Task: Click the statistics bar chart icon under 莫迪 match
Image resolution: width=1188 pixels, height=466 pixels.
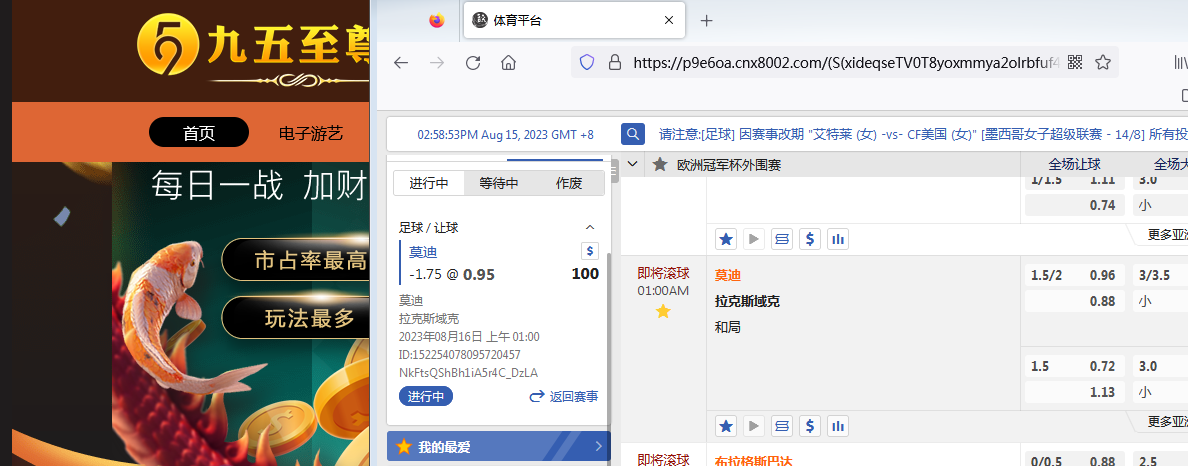Action: point(838,424)
